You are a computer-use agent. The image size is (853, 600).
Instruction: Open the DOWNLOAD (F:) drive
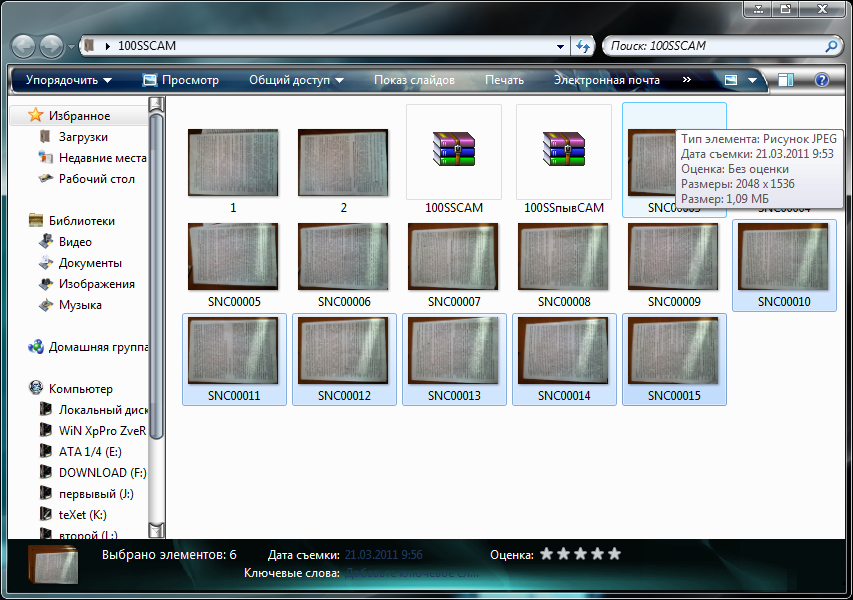coord(102,473)
